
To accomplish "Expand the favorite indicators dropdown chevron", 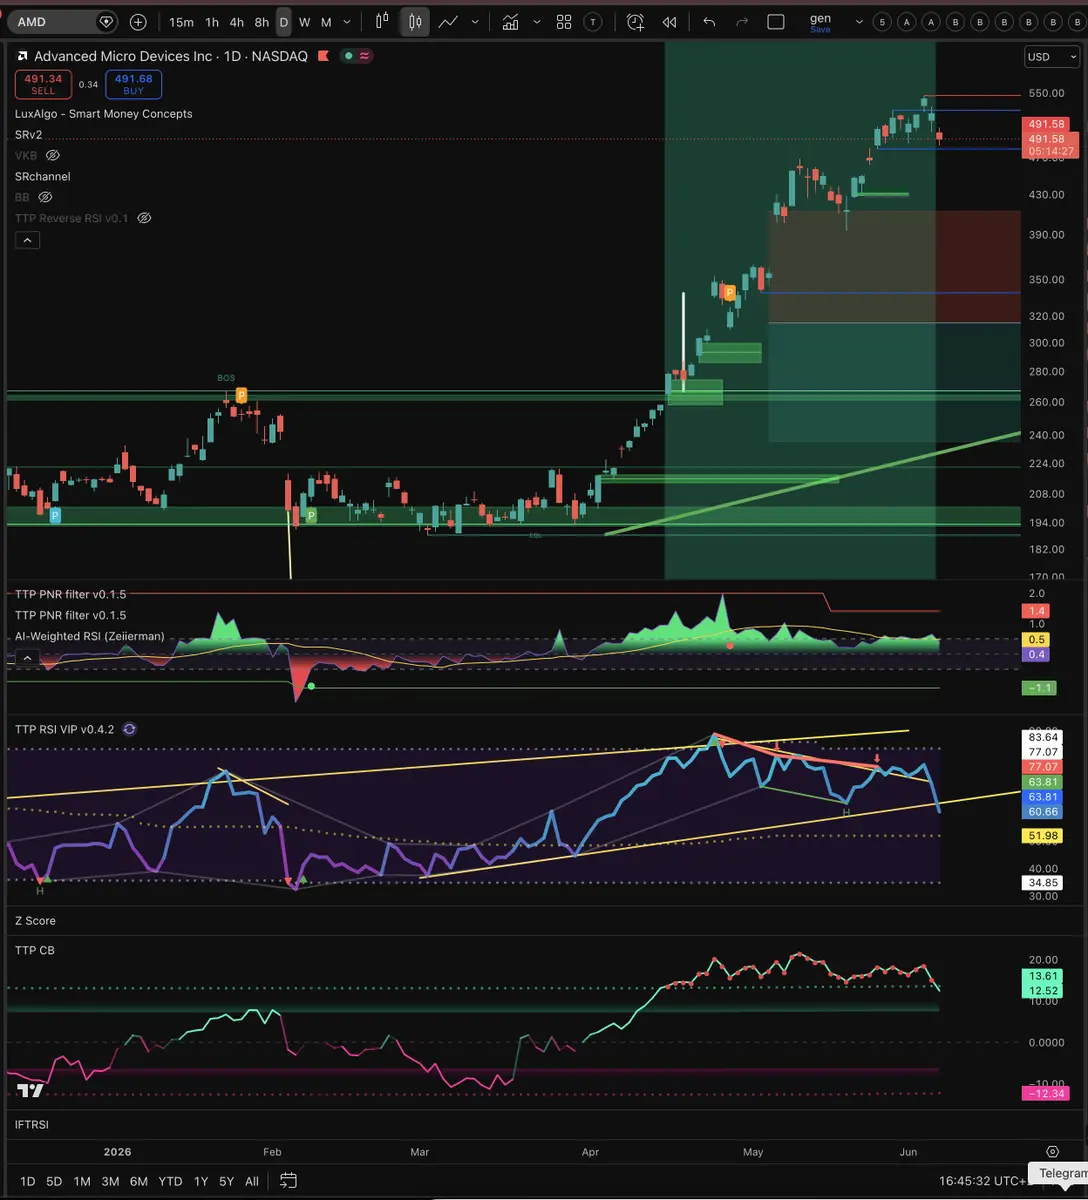I will pos(537,22).
